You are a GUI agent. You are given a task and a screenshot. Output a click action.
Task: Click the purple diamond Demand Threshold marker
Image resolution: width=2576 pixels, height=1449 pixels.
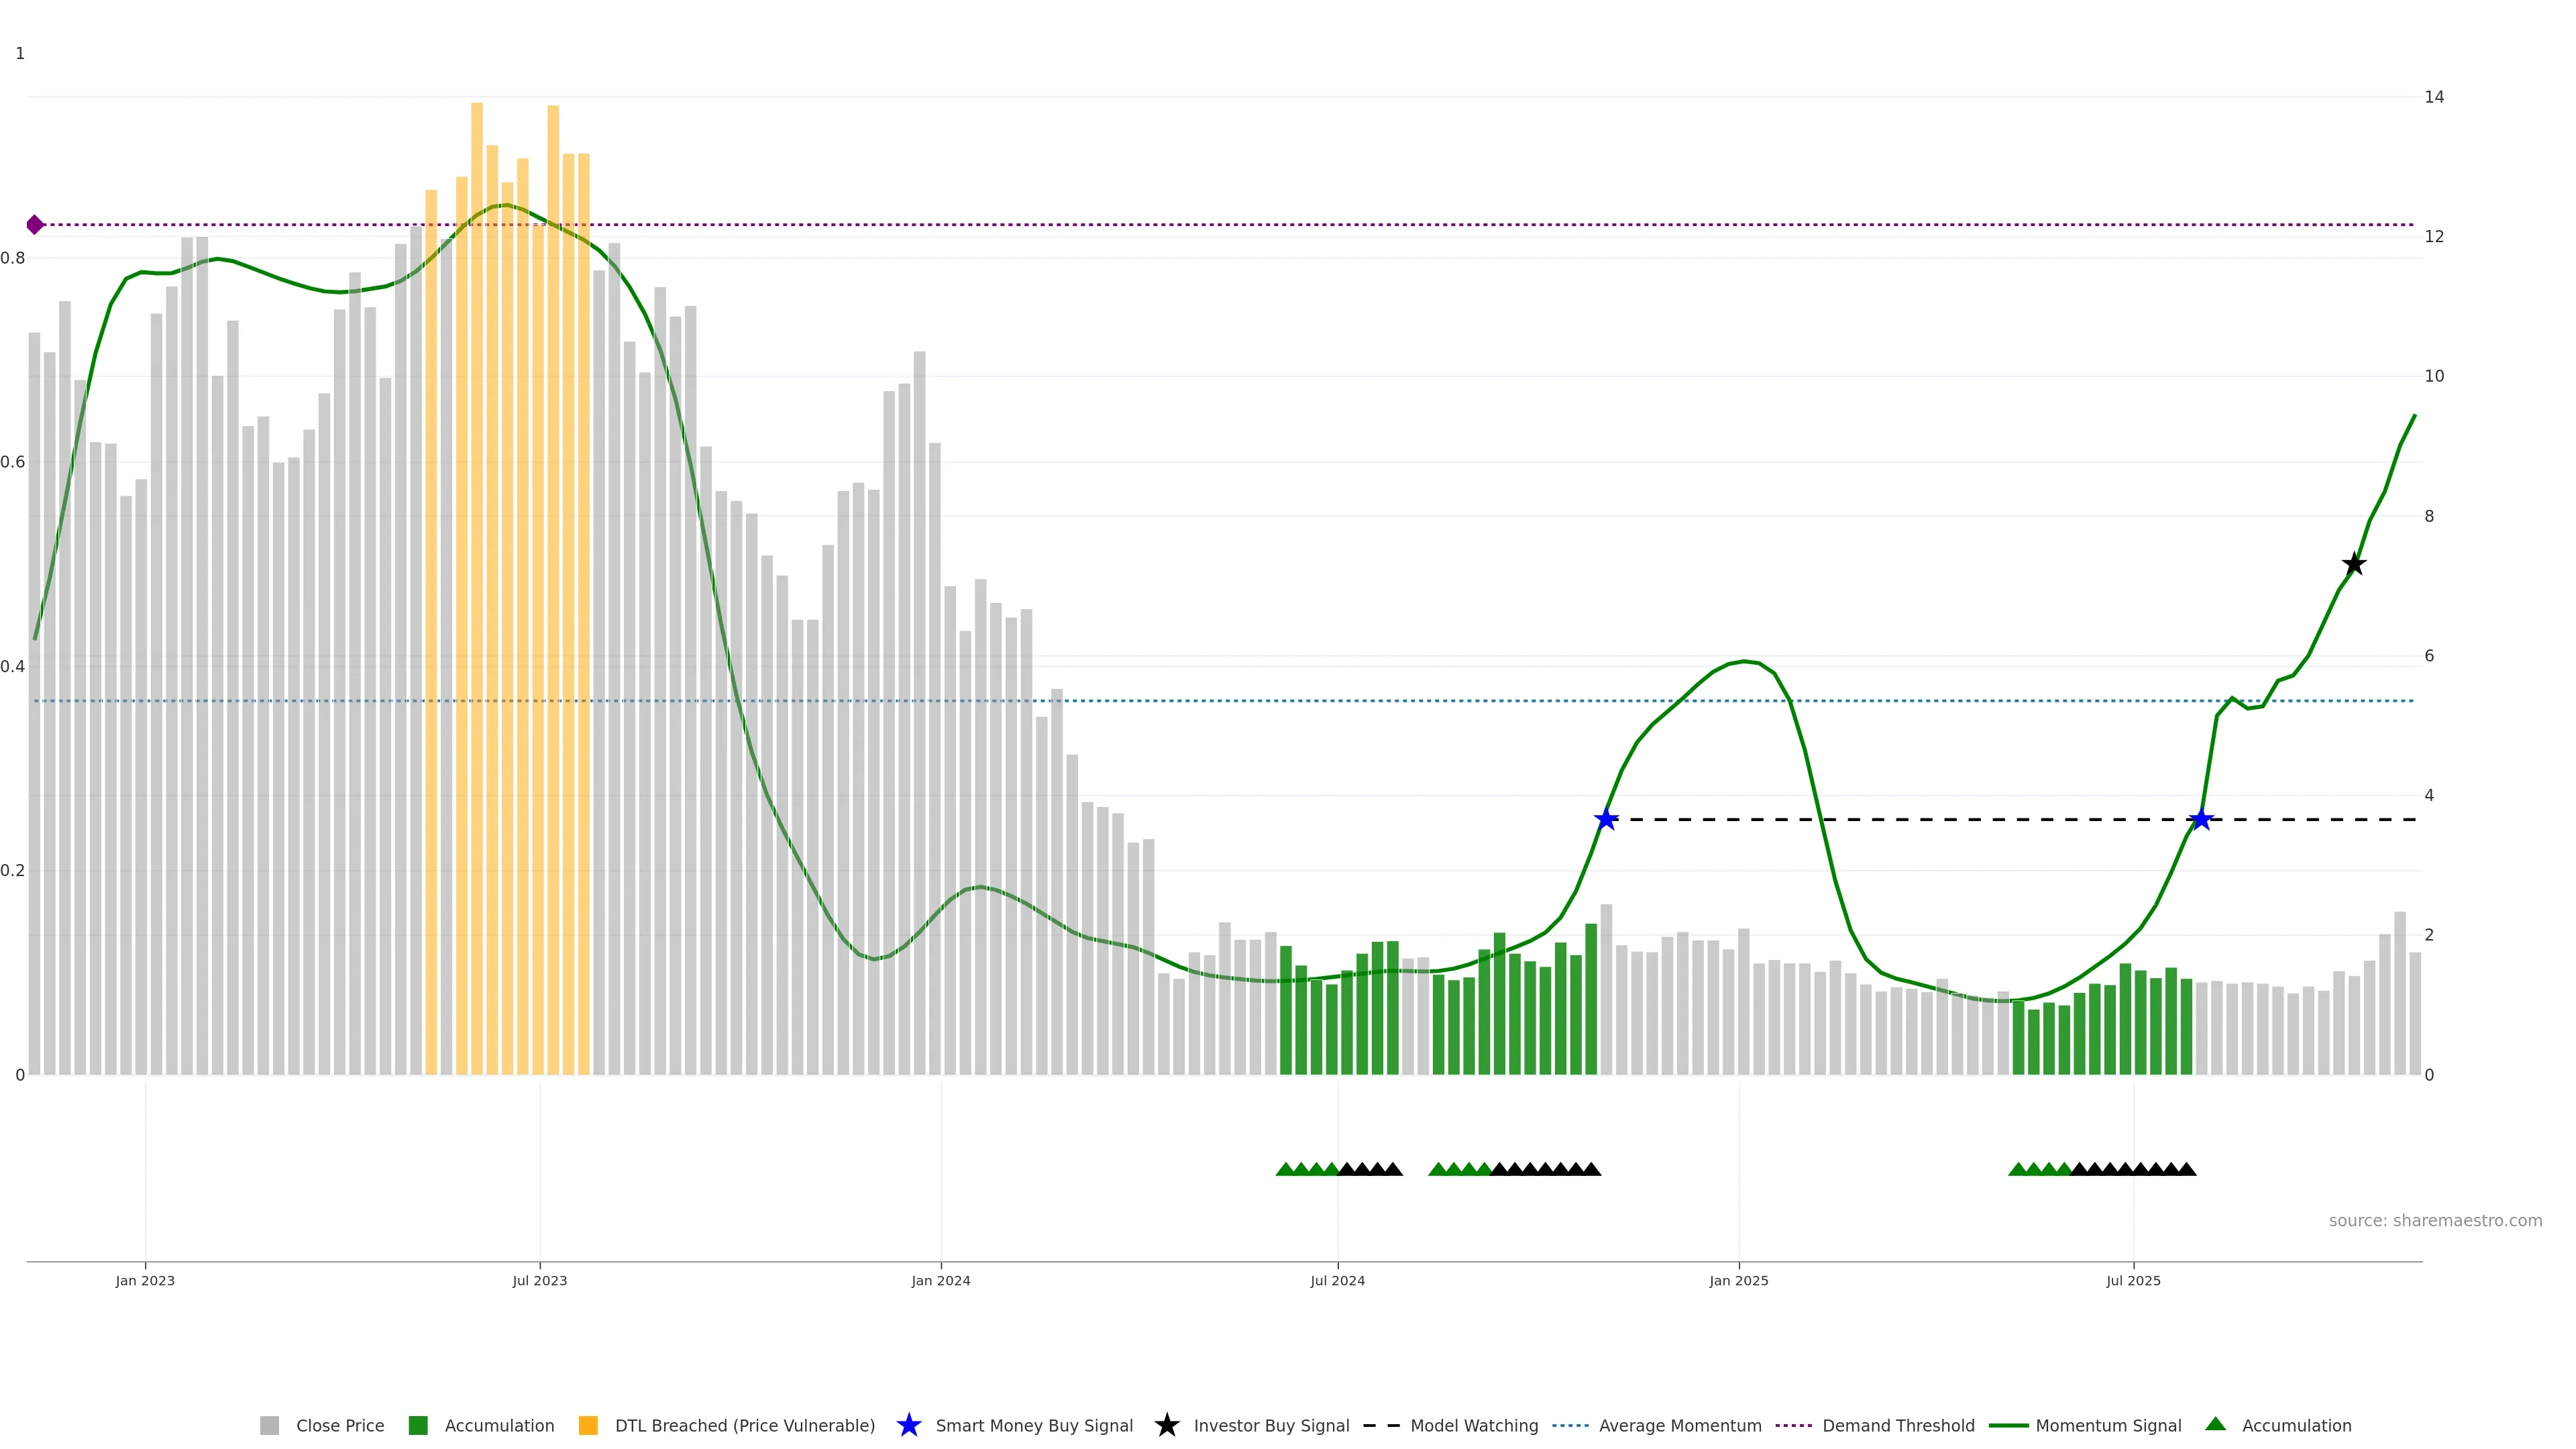click(x=35, y=225)
